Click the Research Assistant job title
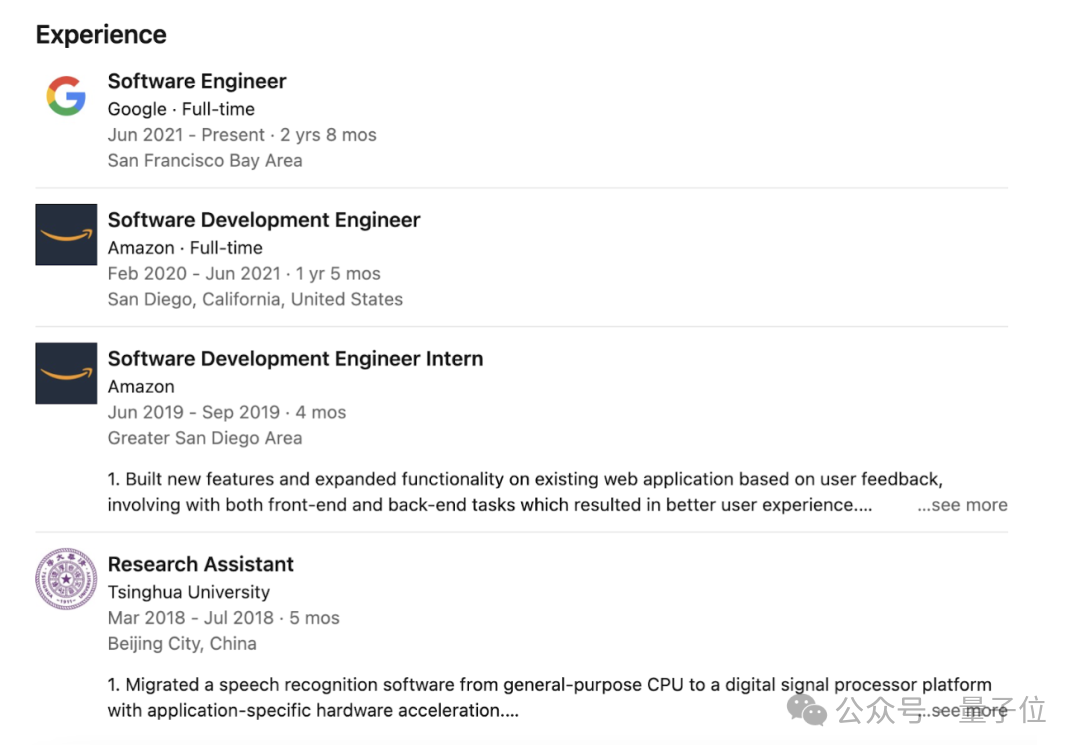 (x=201, y=564)
